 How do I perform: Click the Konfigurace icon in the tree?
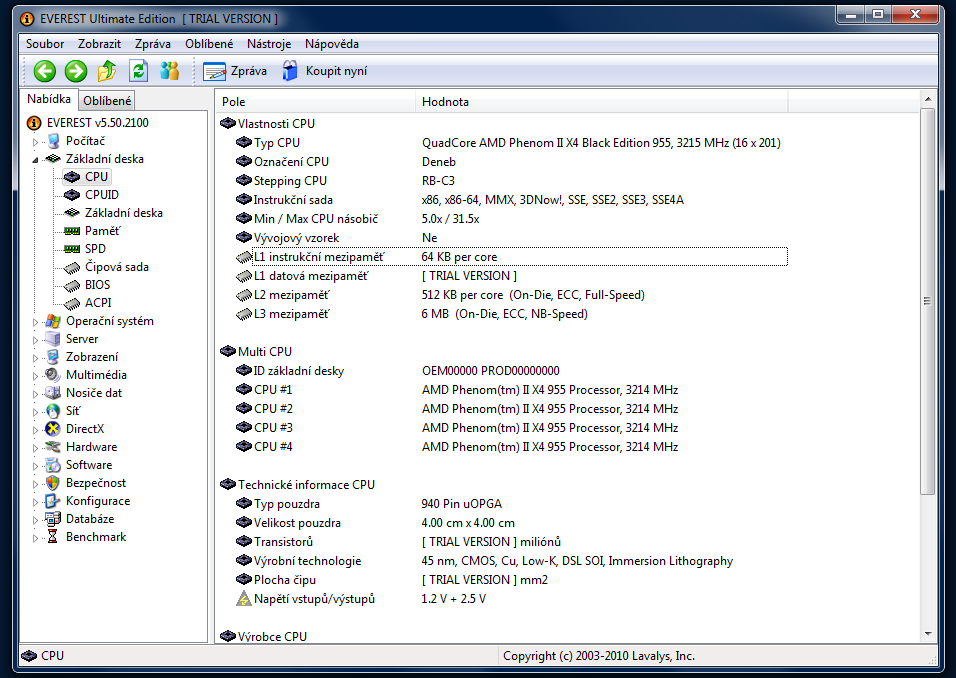coord(54,501)
